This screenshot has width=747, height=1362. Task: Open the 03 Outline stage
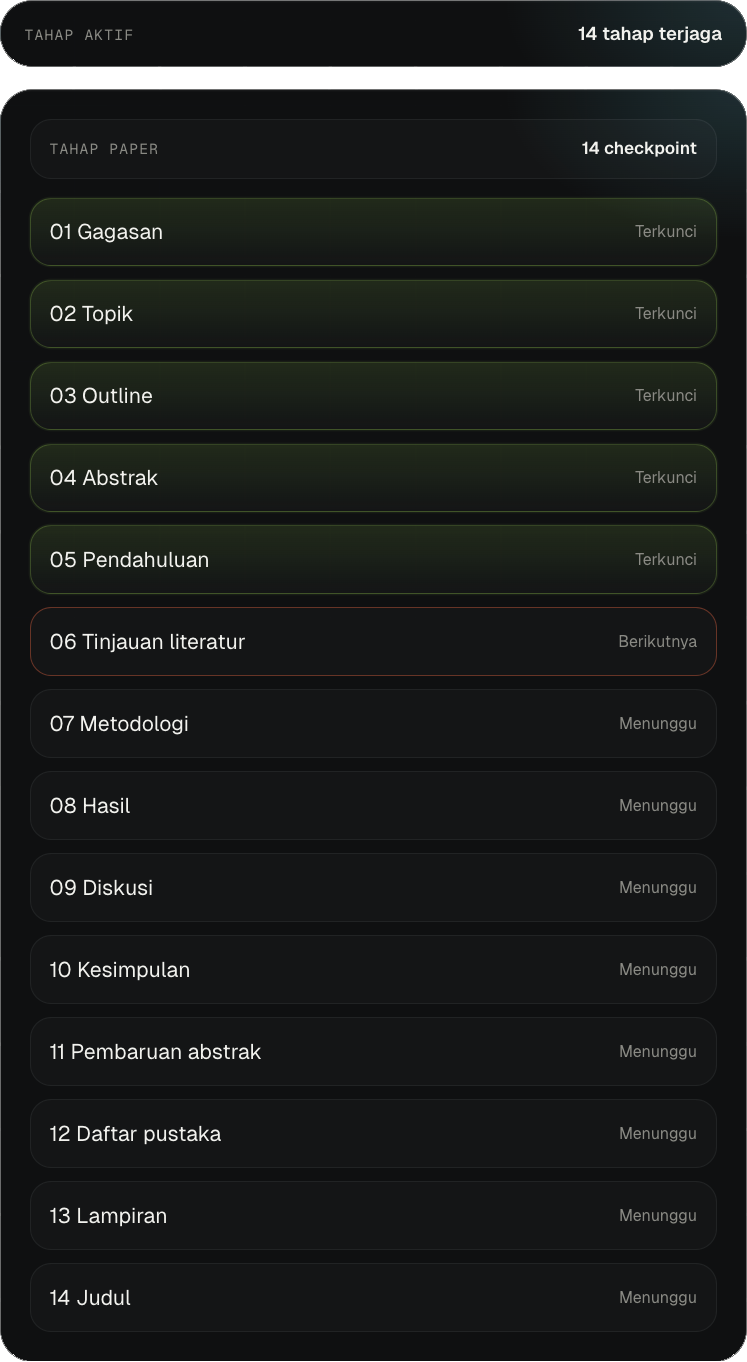click(373, 396)
